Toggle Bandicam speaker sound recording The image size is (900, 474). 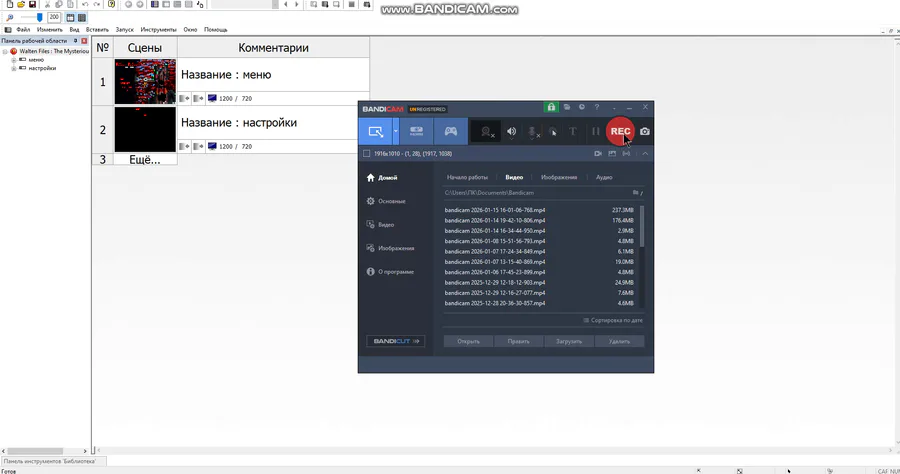[511, 132]
